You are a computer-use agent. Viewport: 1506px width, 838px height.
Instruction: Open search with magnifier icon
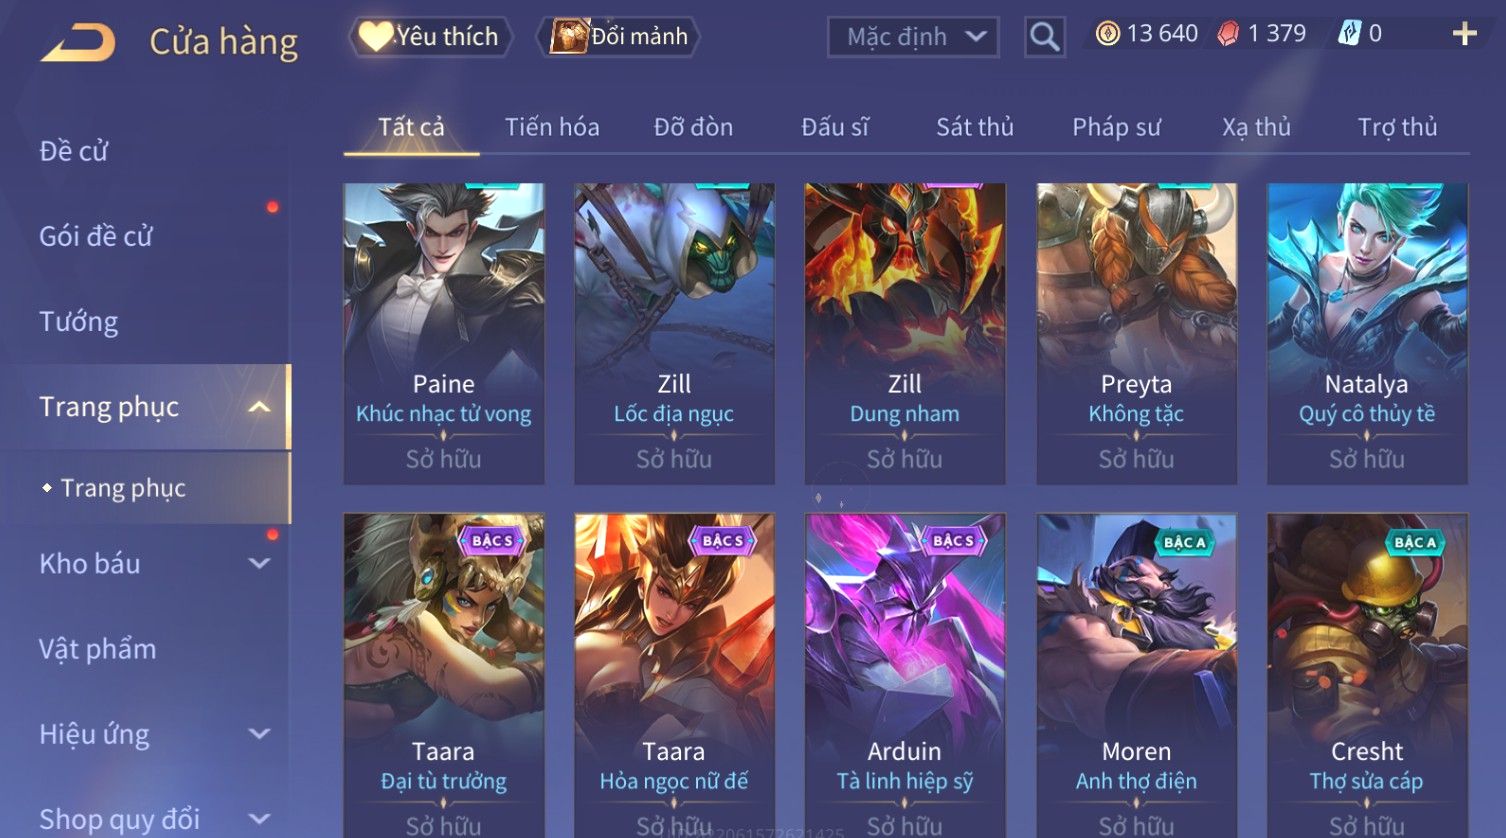point(1045,37)
